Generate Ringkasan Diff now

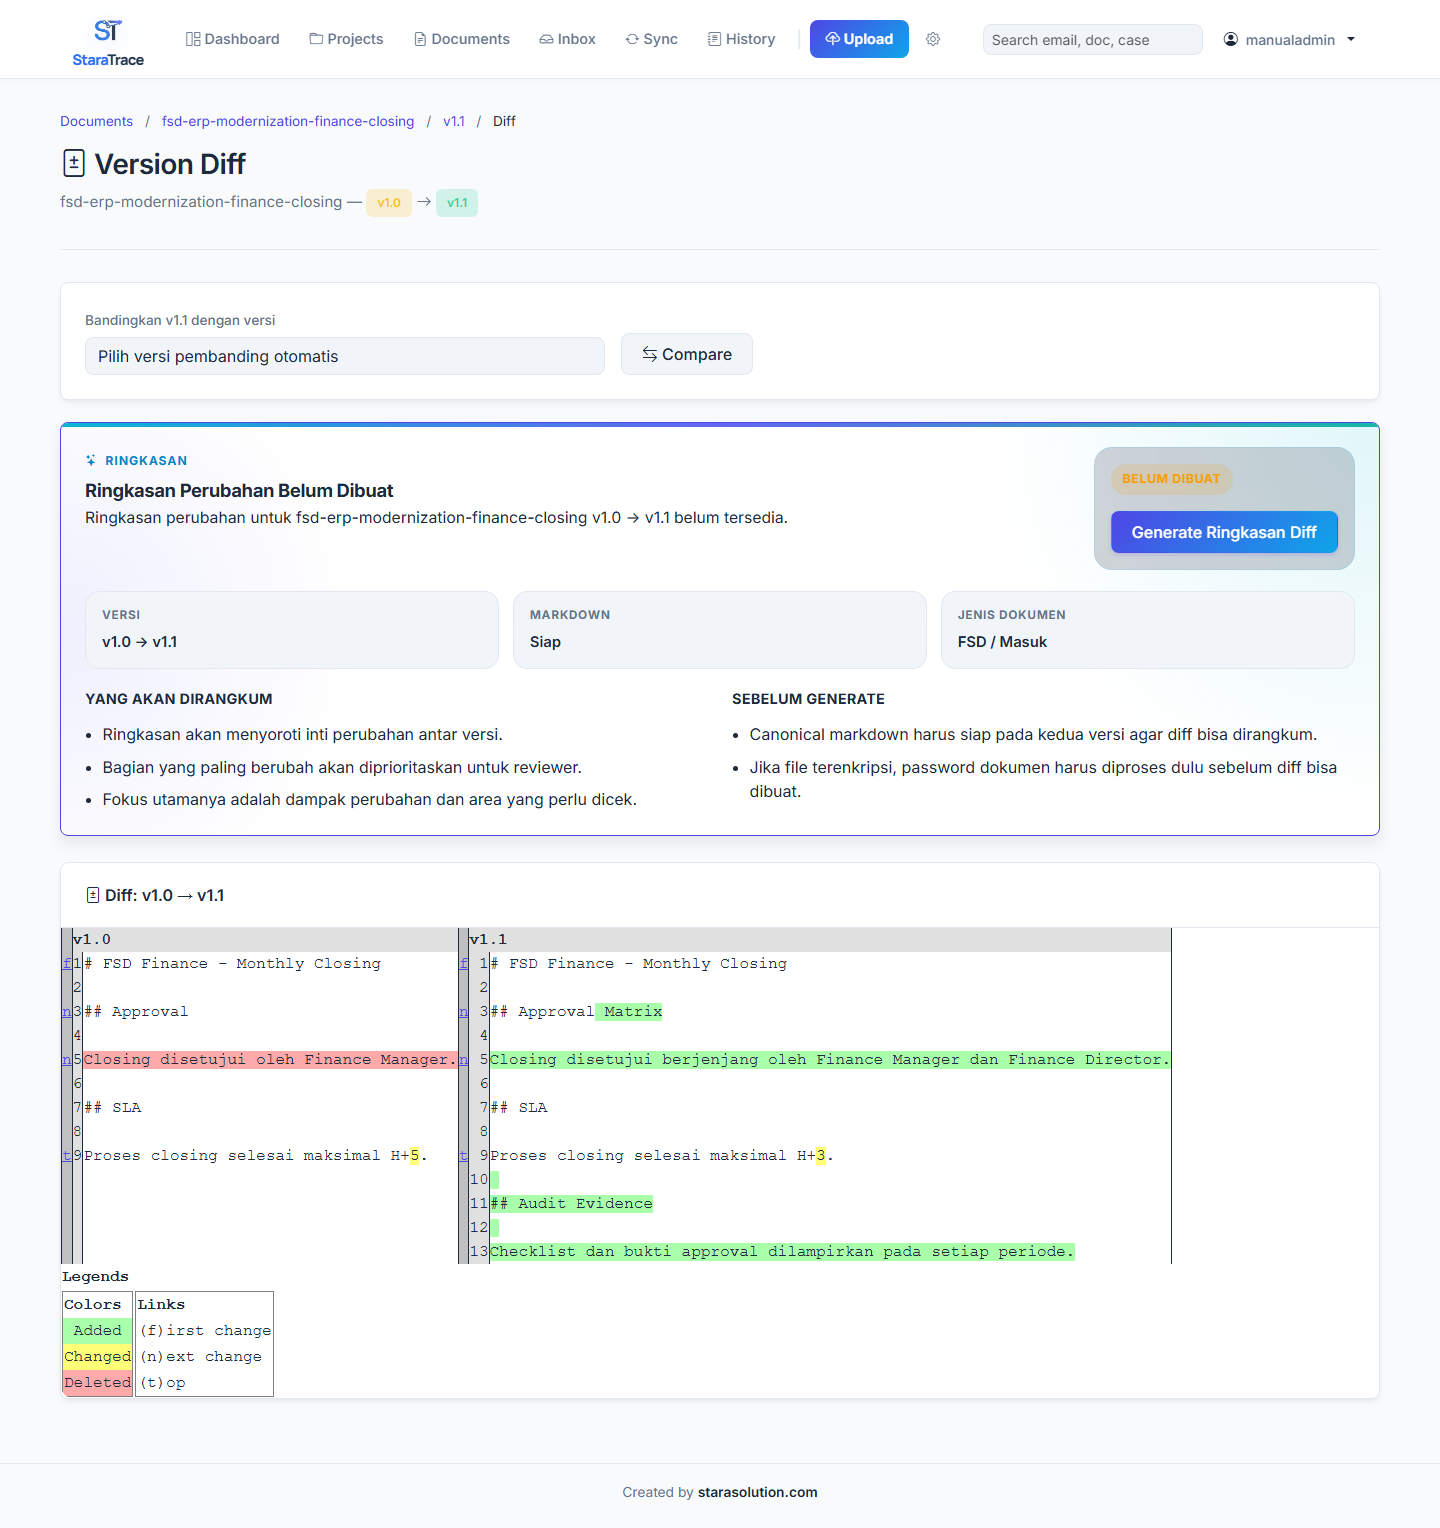[1224, 532]
